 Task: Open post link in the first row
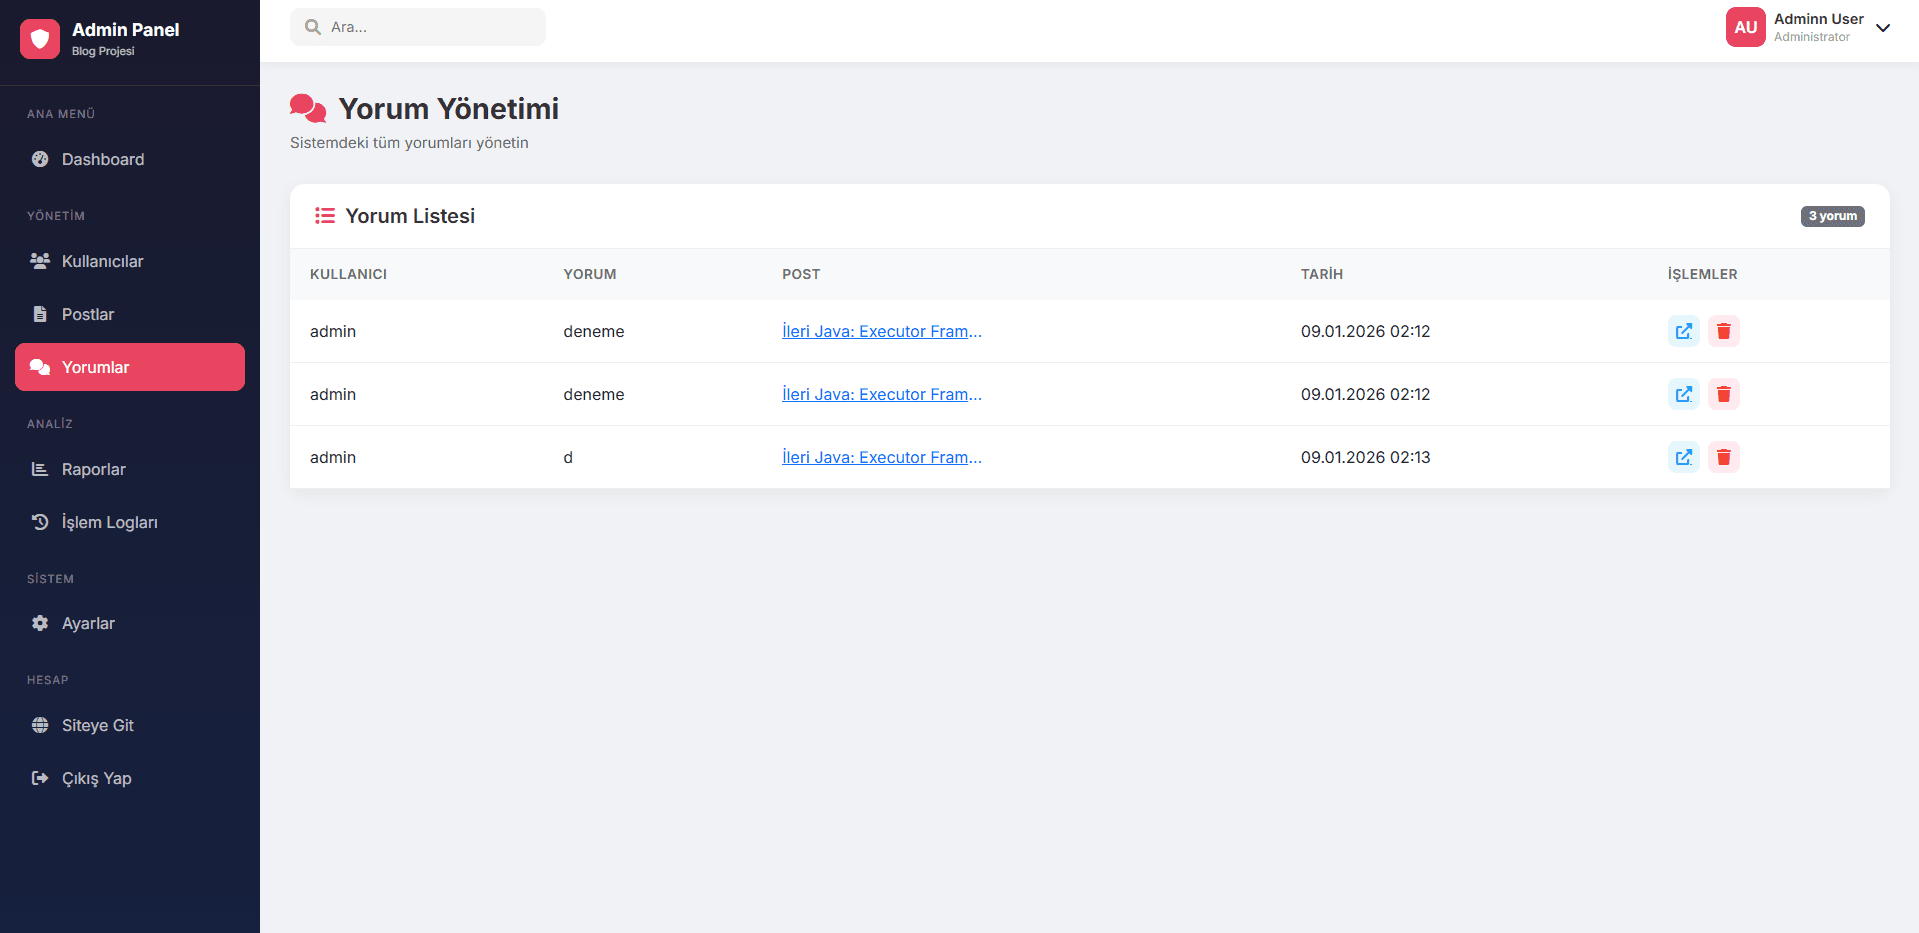(x=881, y=331)
